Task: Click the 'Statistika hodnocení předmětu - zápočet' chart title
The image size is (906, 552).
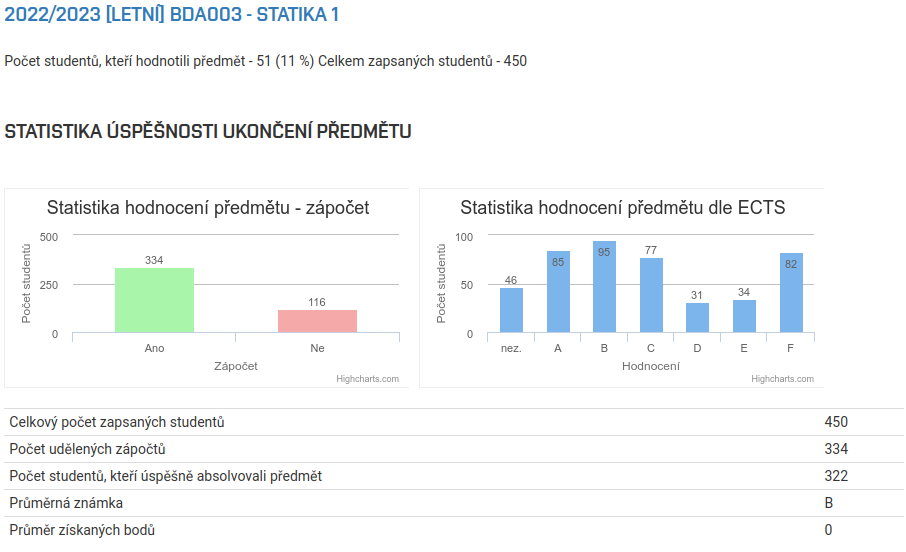Action: 208,208
